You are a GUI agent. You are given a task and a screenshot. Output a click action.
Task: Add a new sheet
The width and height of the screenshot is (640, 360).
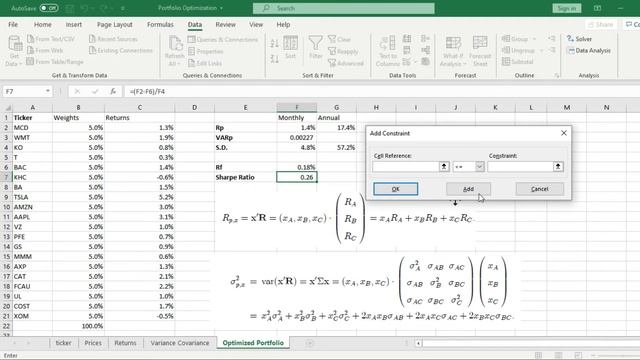click(310, 343)
